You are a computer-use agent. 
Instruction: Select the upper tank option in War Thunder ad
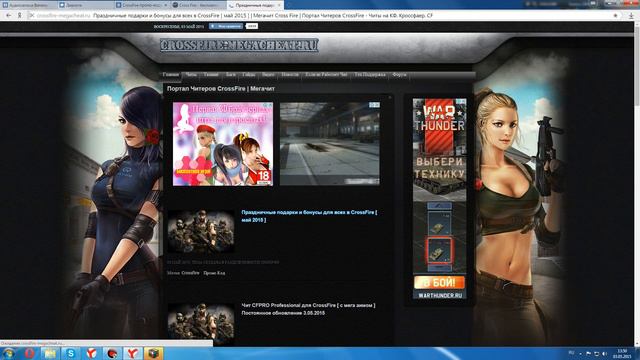click(x=439, y=223)
